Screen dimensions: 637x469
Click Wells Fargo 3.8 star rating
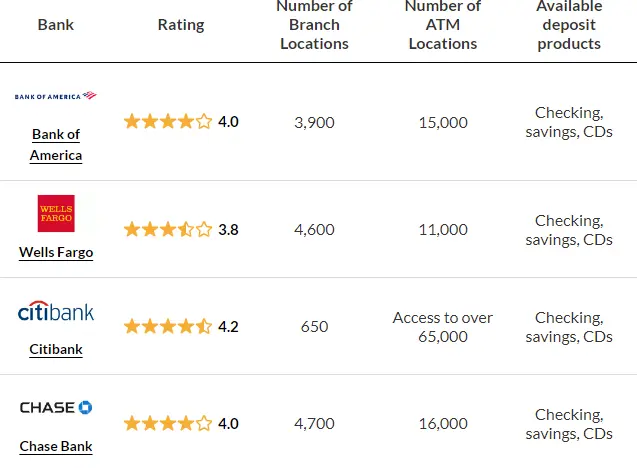pyautogui.click(x=181, y=229)
